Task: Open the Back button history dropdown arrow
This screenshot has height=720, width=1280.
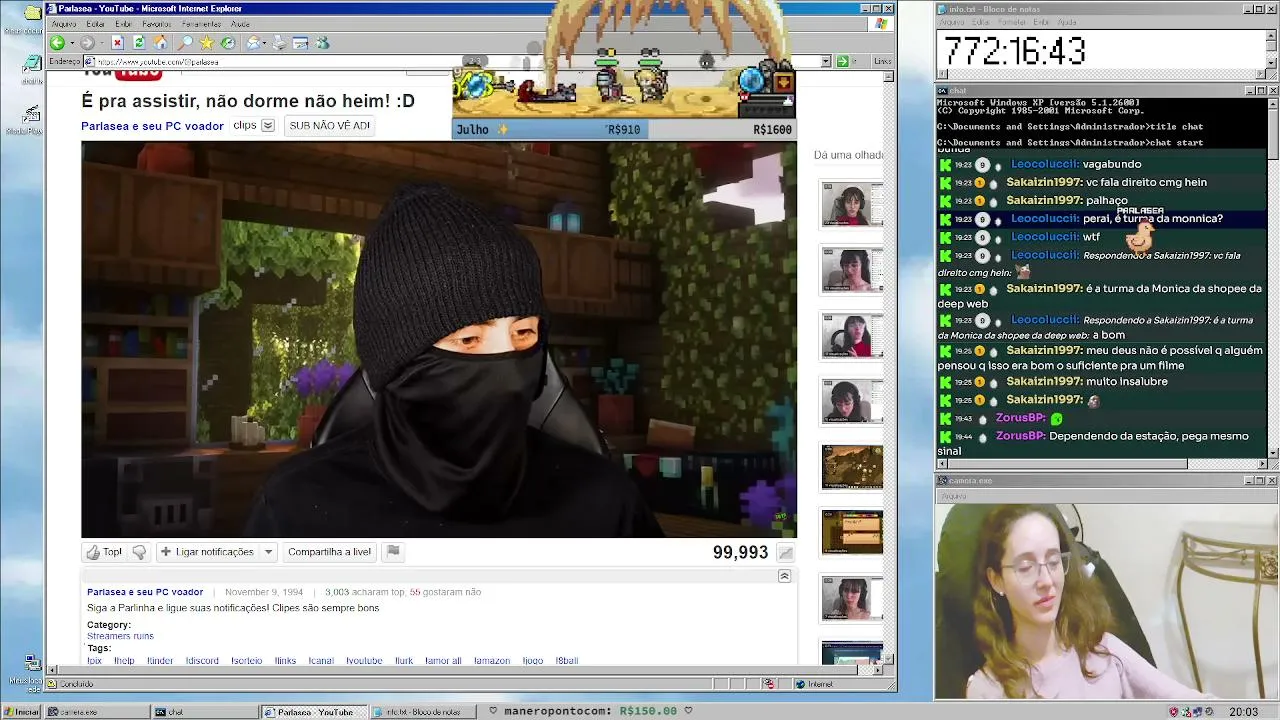Action: [x=70, y=43]
